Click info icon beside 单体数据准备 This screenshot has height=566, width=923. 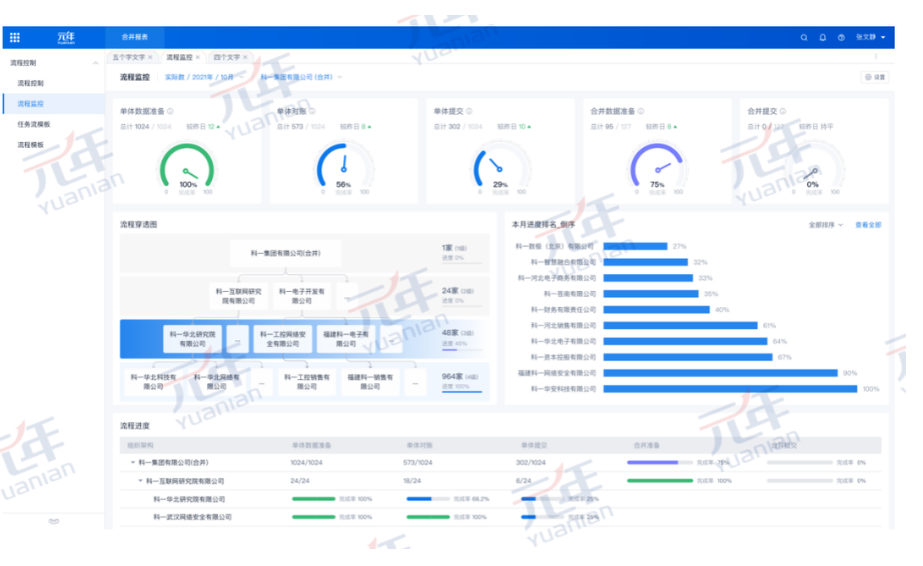click(170, 112)
